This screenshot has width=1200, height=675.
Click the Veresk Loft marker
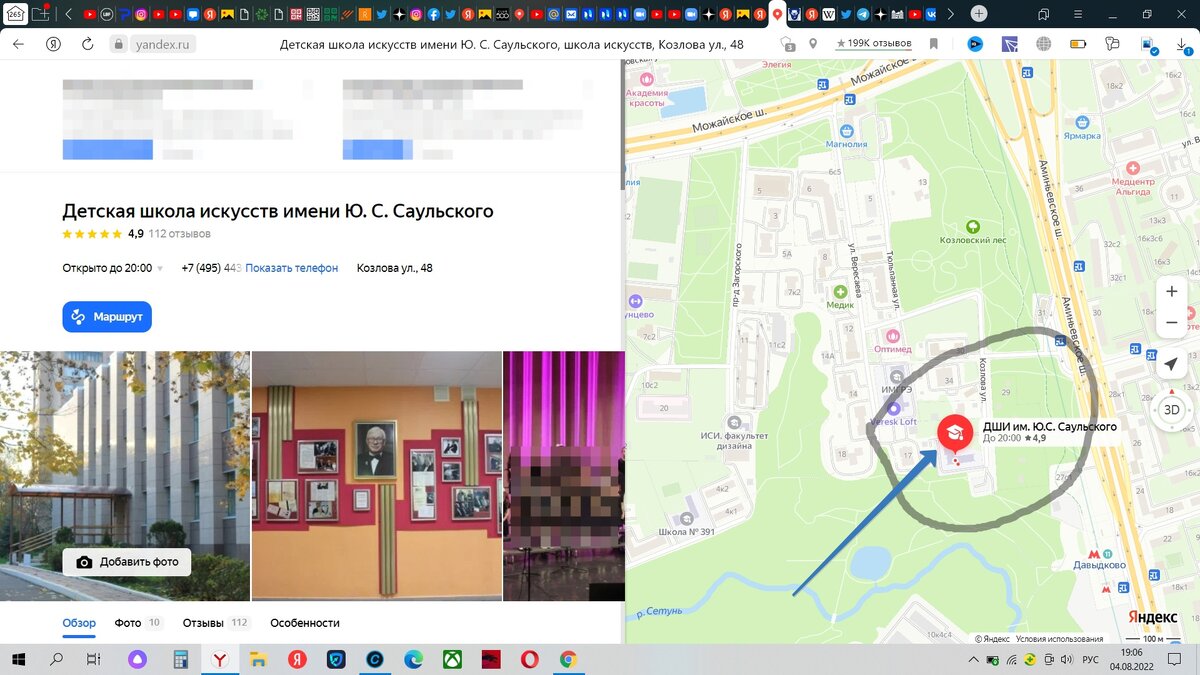tap(894, 408)
